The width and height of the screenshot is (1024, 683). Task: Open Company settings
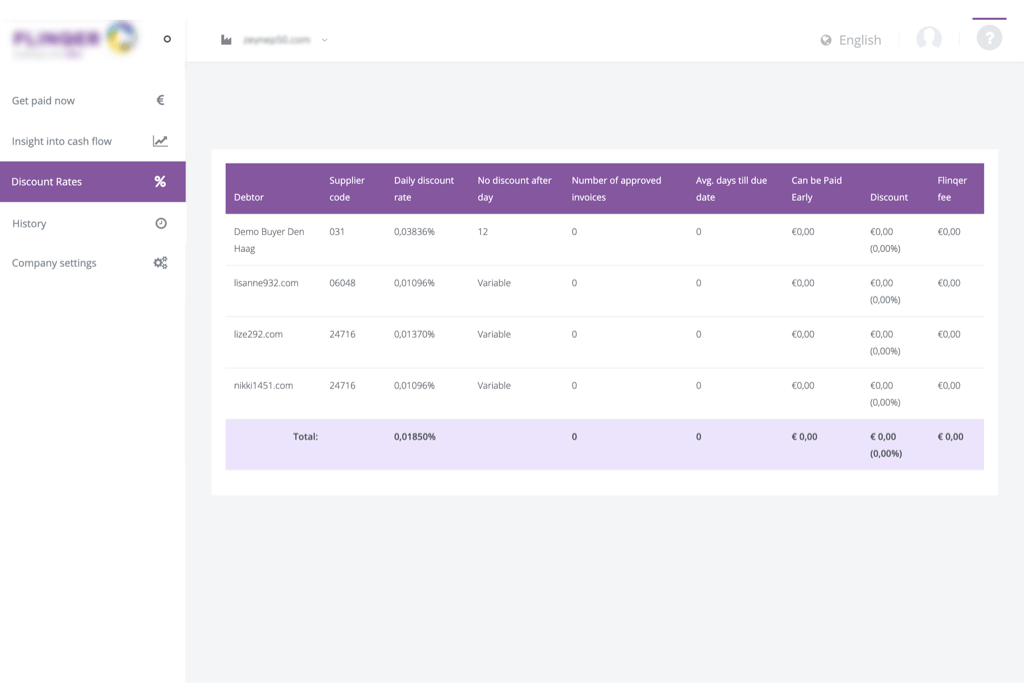point(93,262)
